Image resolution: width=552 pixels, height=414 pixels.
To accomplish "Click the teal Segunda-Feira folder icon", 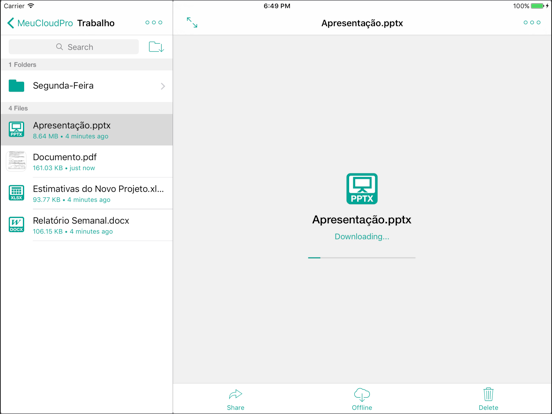I will point(16,86).
